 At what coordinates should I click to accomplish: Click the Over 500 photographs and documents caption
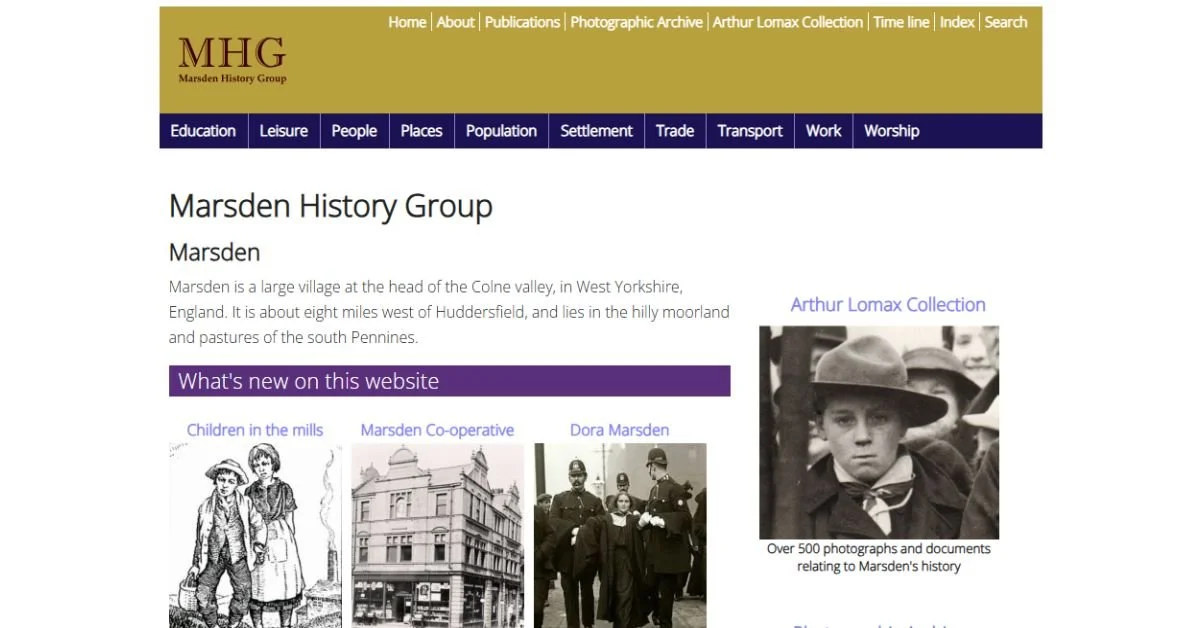(879, 557)
